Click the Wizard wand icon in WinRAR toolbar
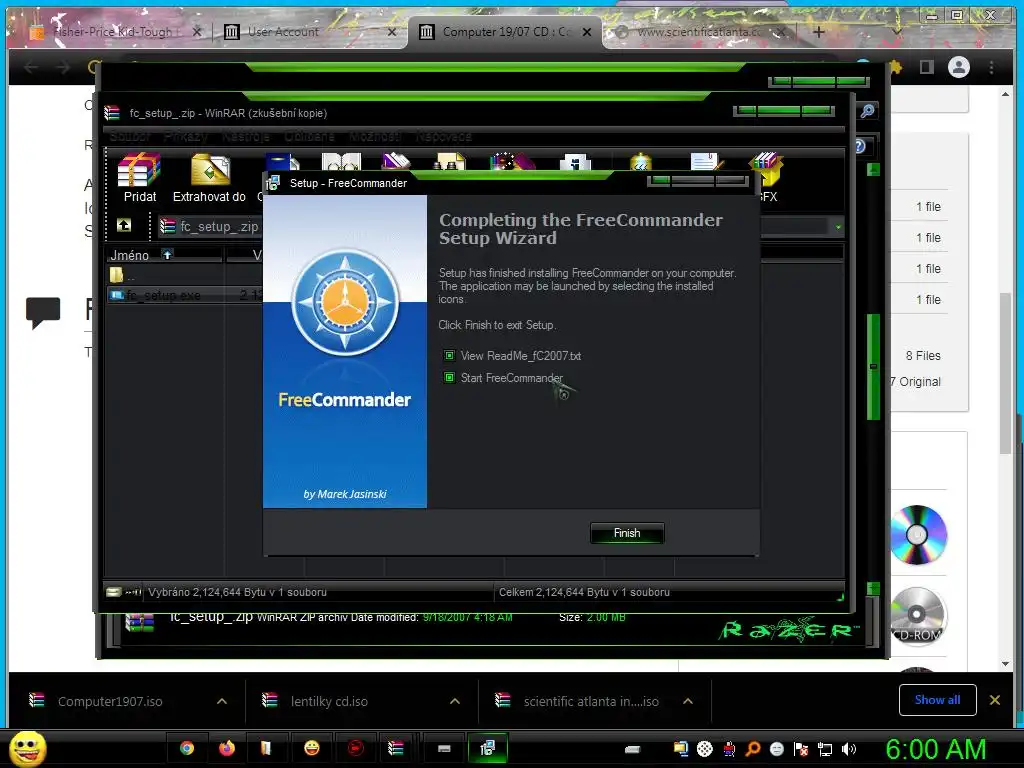Image resolution: width=1024 pixels, height=768 pixels. point(513,161)
